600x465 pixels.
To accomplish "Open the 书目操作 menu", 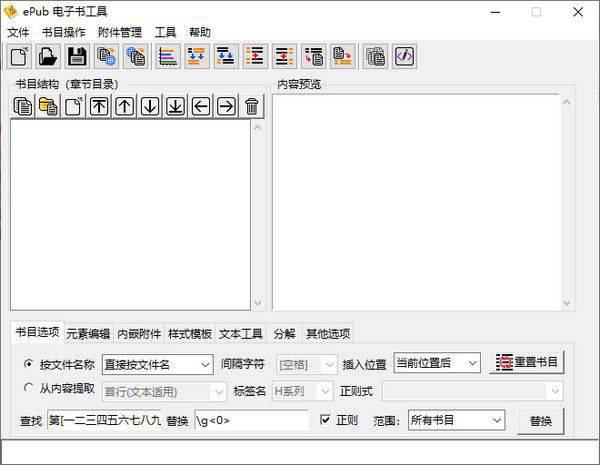I will [64, 32].
